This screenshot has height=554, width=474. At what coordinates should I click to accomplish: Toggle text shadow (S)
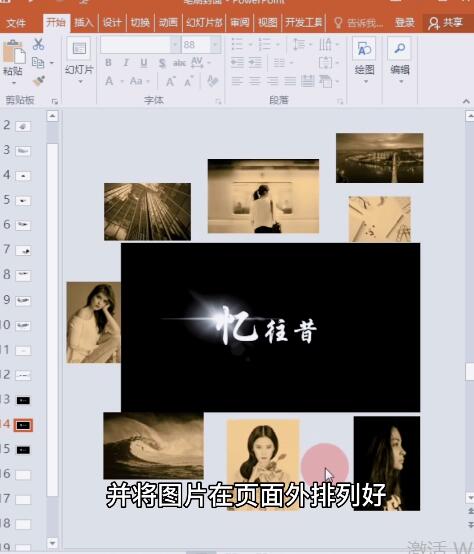162,63
